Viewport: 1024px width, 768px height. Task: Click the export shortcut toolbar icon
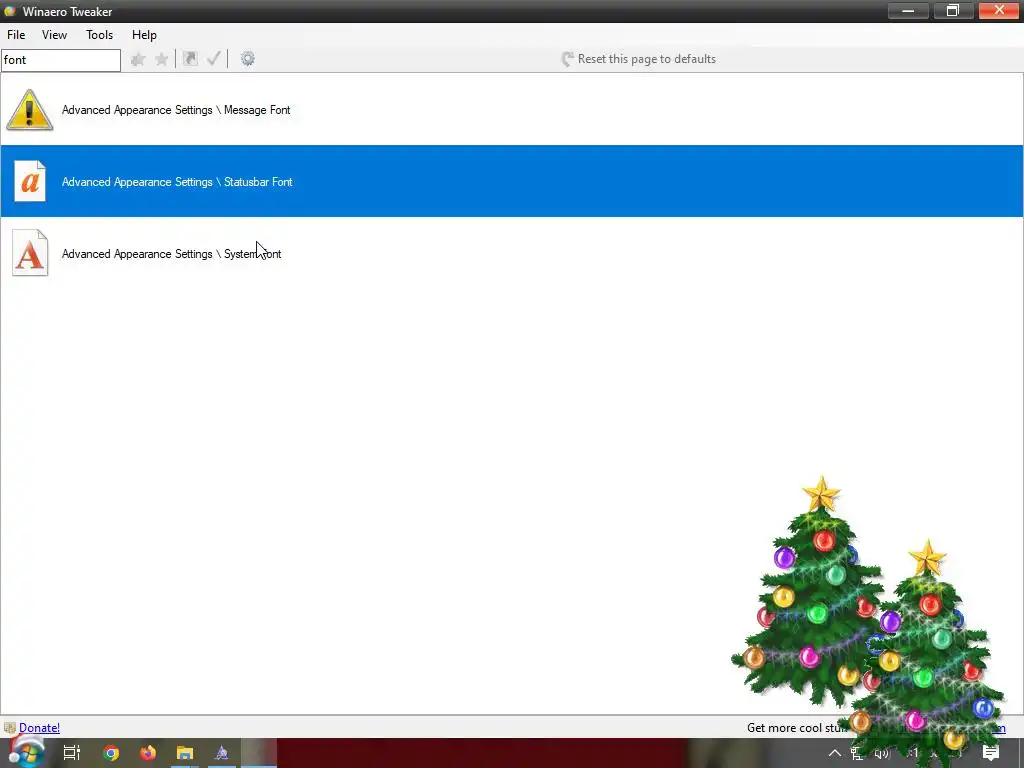point(190,59)
